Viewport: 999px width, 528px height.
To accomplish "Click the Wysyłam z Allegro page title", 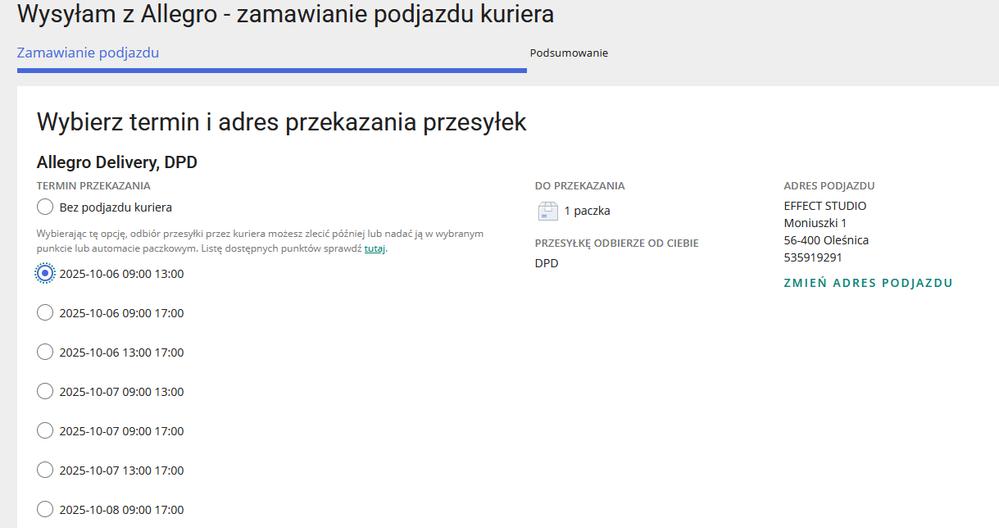I will click(285, 15).
